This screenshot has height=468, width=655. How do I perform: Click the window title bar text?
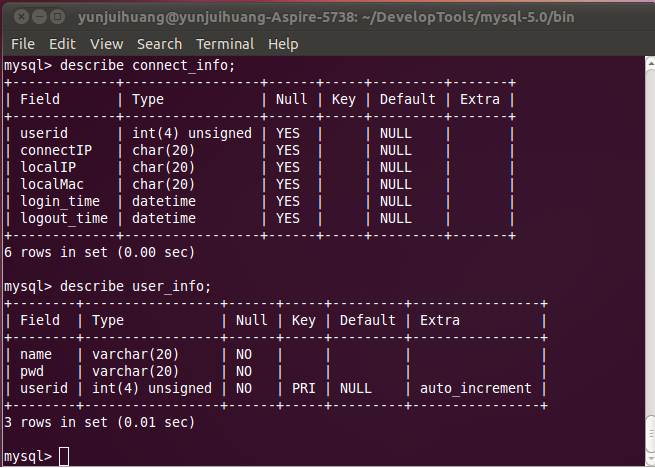[326, 17]
